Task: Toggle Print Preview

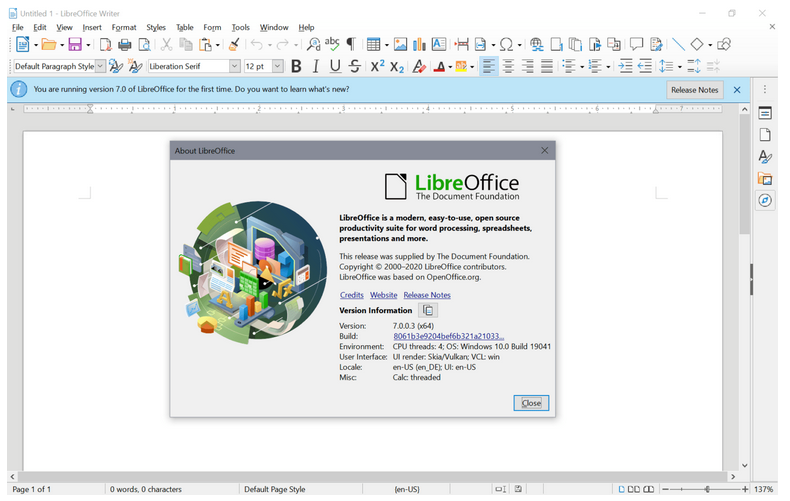Action: [x=145, y=44]
